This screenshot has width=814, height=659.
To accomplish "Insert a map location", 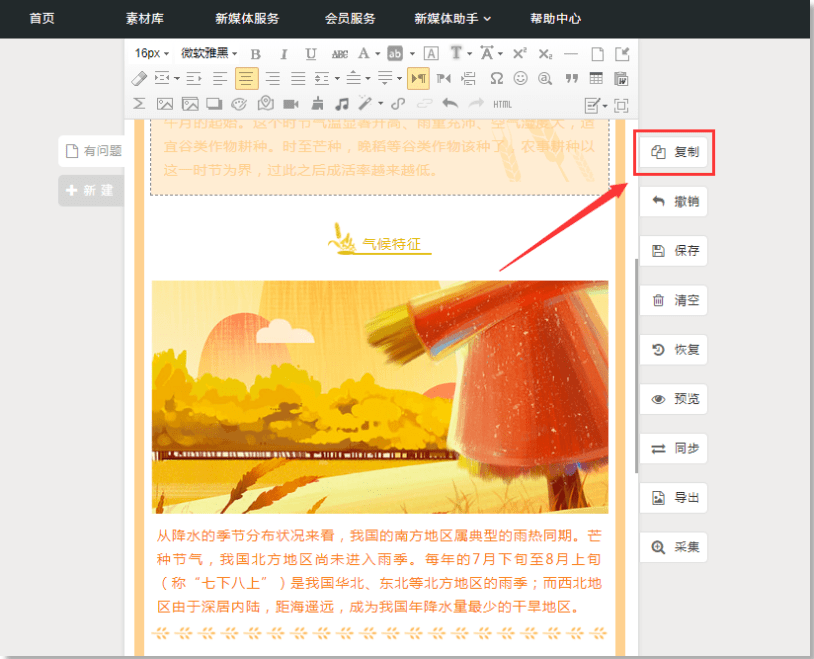I will click(265, 103).
